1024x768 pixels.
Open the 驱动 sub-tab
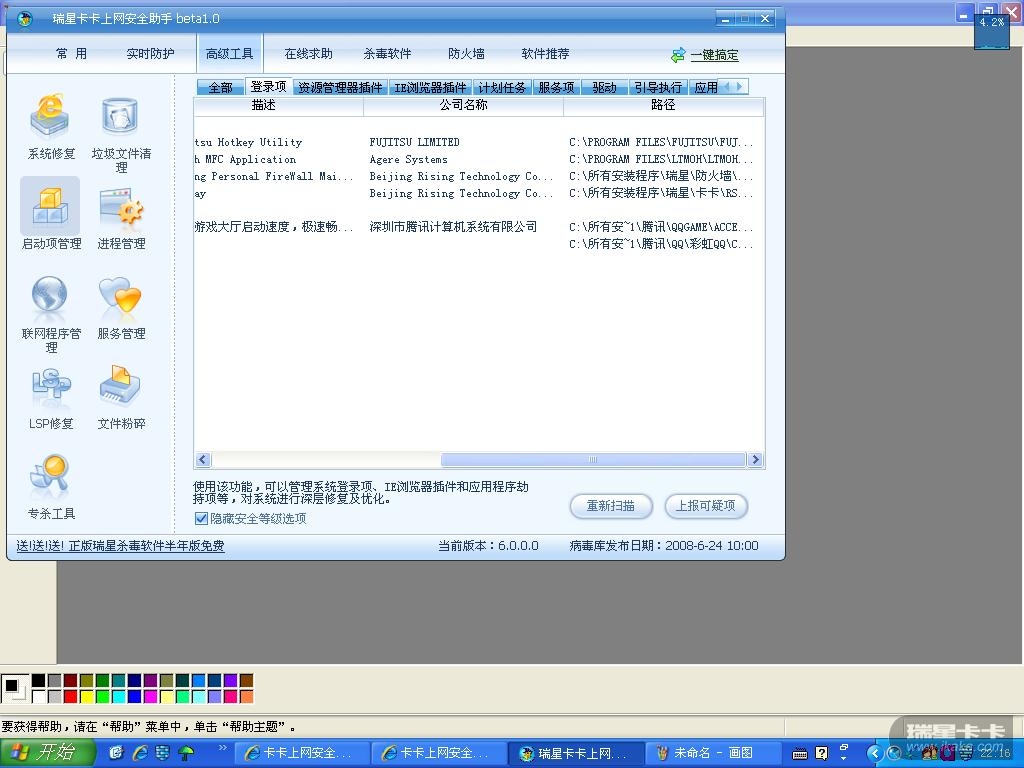point(604,88)
